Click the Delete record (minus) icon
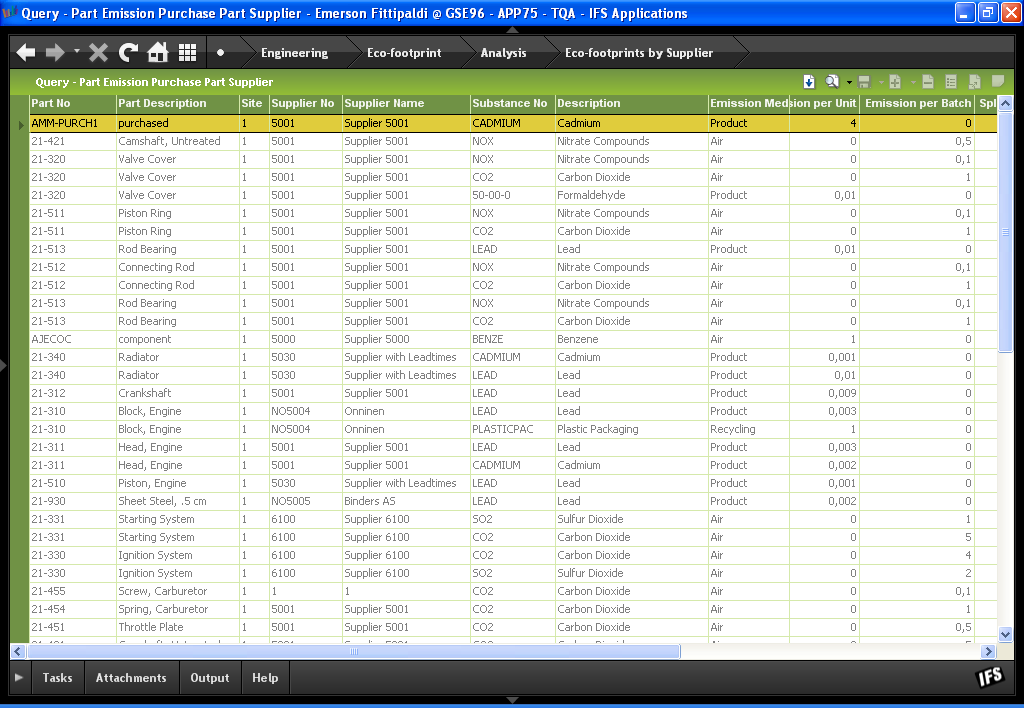The image size is (1024, 708). click(928, 82)
